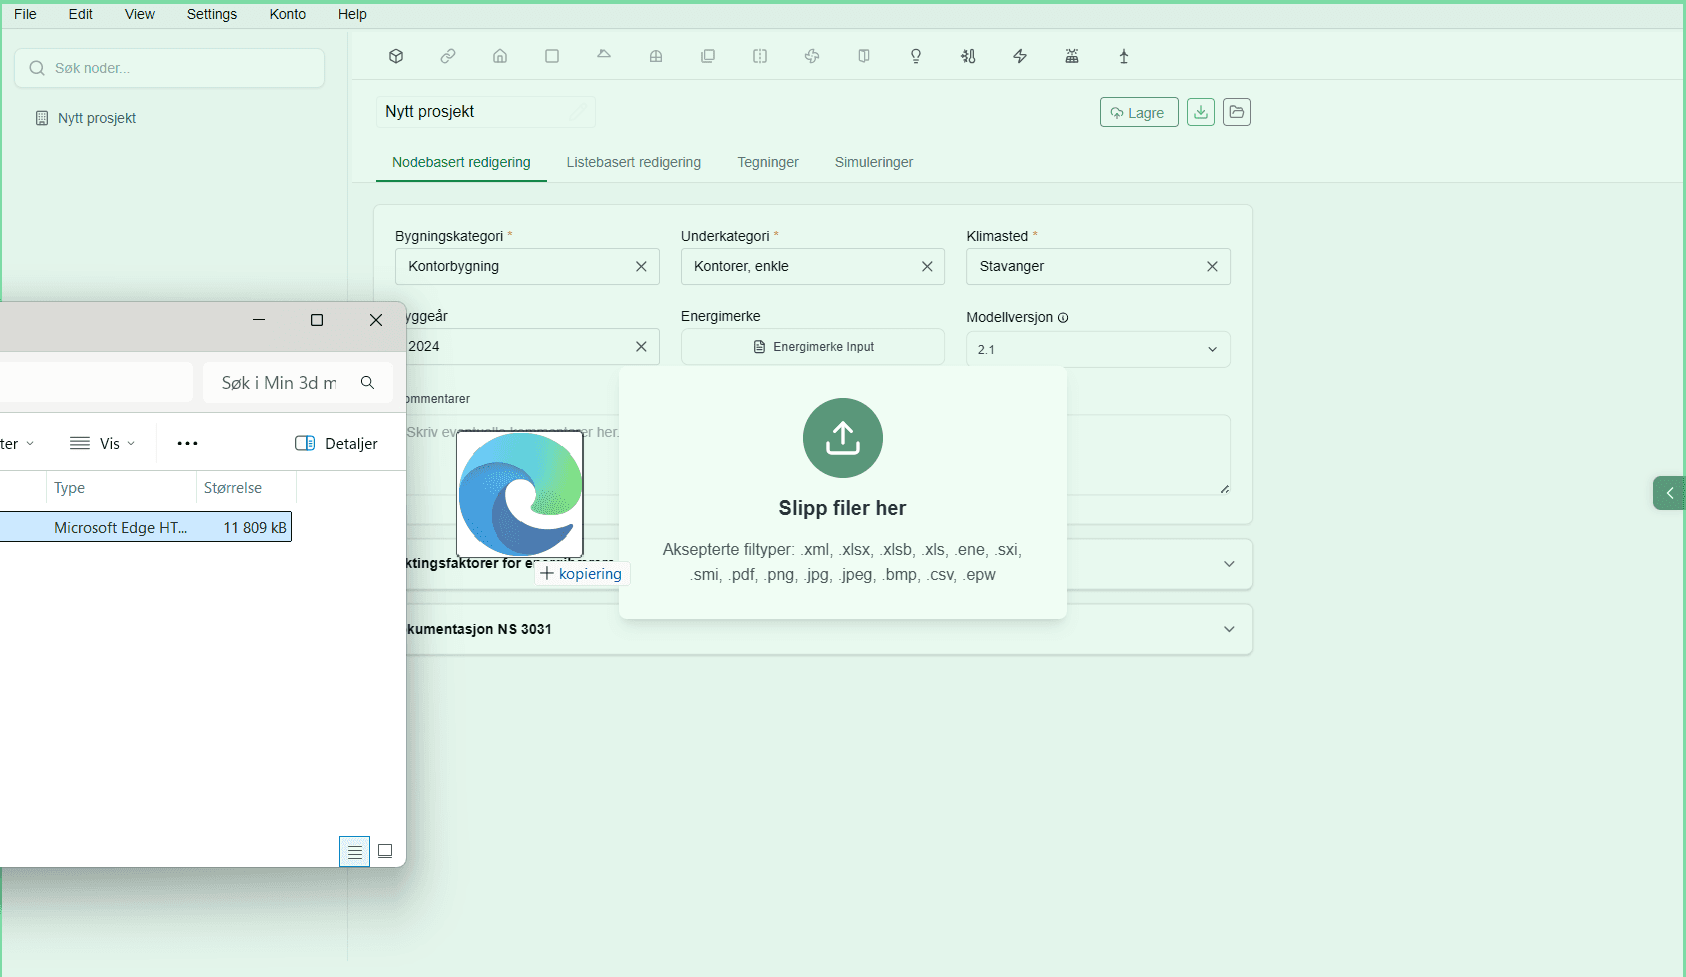Clear the Stavanger climate location
The width and height of the screenshot is (1686, 977).
coord(1212,266)
